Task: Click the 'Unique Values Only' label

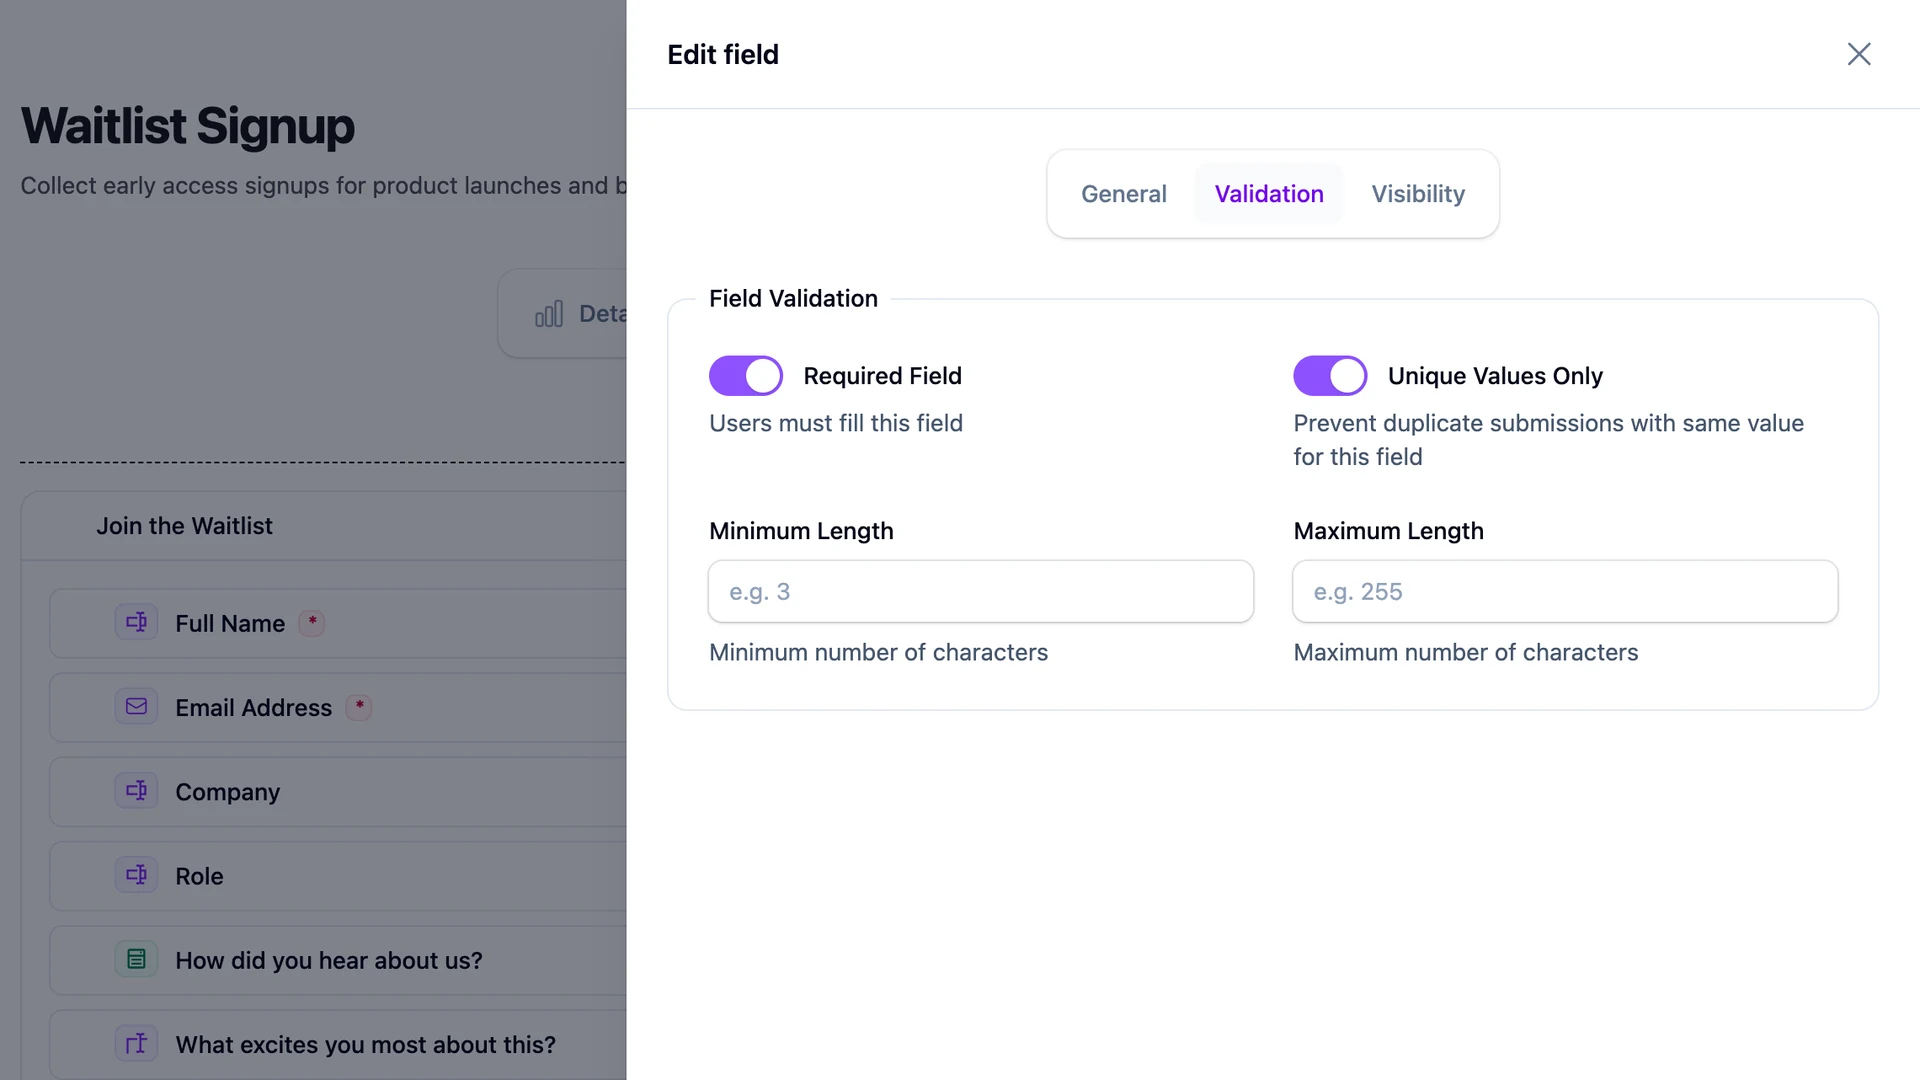Action: pos(1494,376)
